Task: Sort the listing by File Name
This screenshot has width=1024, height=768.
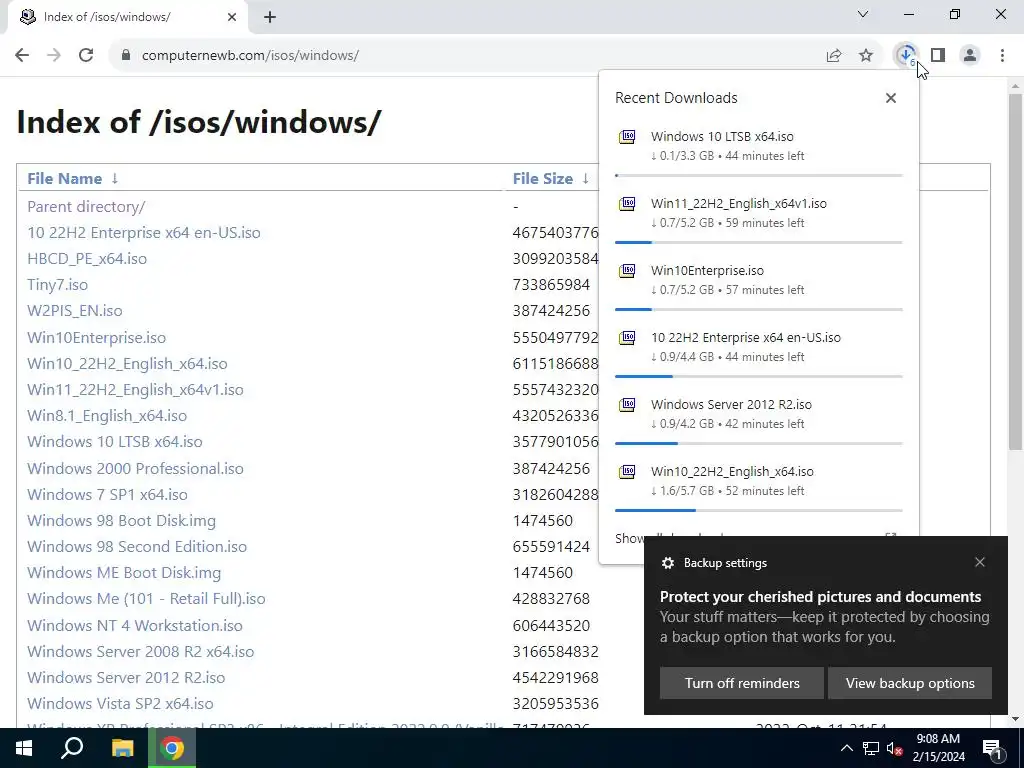Action: click(x=65, y=178)
